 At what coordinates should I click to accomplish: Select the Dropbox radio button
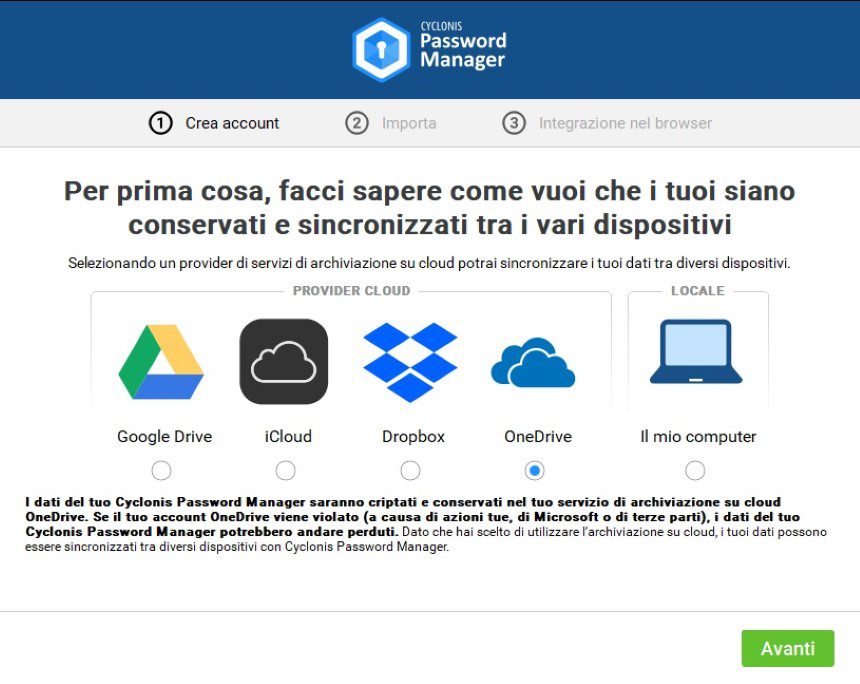[410, 471]
